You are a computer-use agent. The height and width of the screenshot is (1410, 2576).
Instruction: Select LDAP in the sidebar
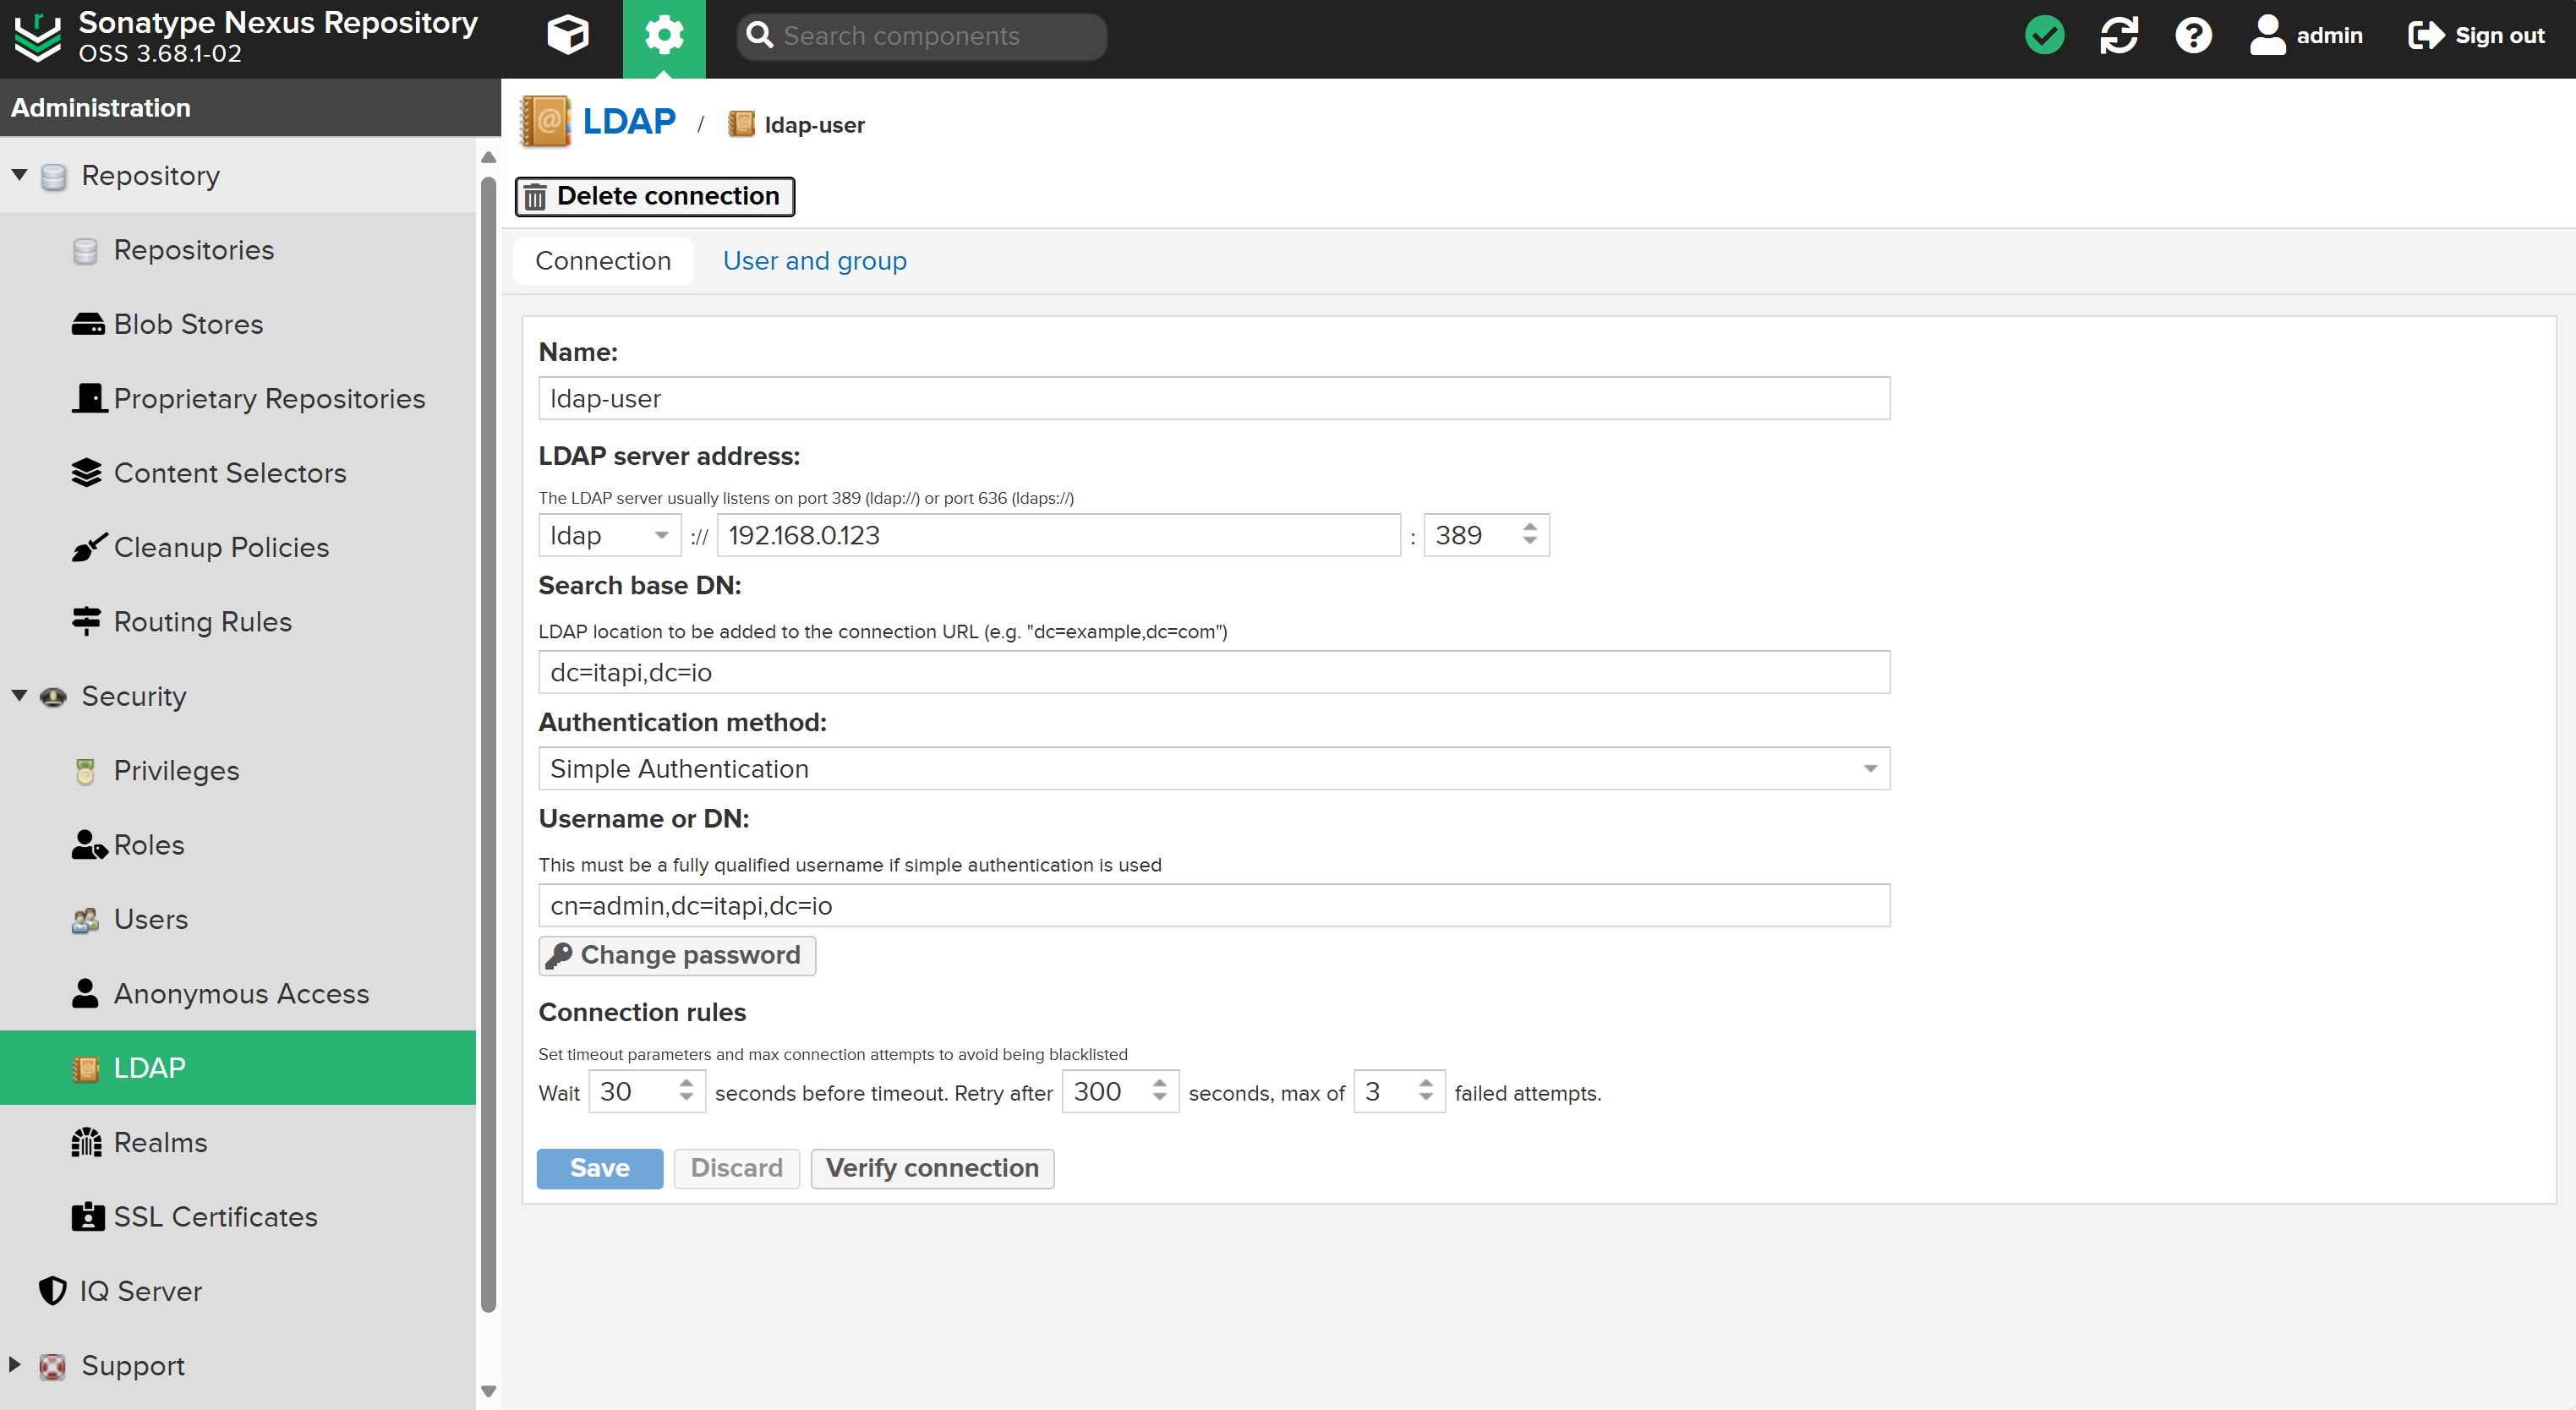coord(238,1068)
